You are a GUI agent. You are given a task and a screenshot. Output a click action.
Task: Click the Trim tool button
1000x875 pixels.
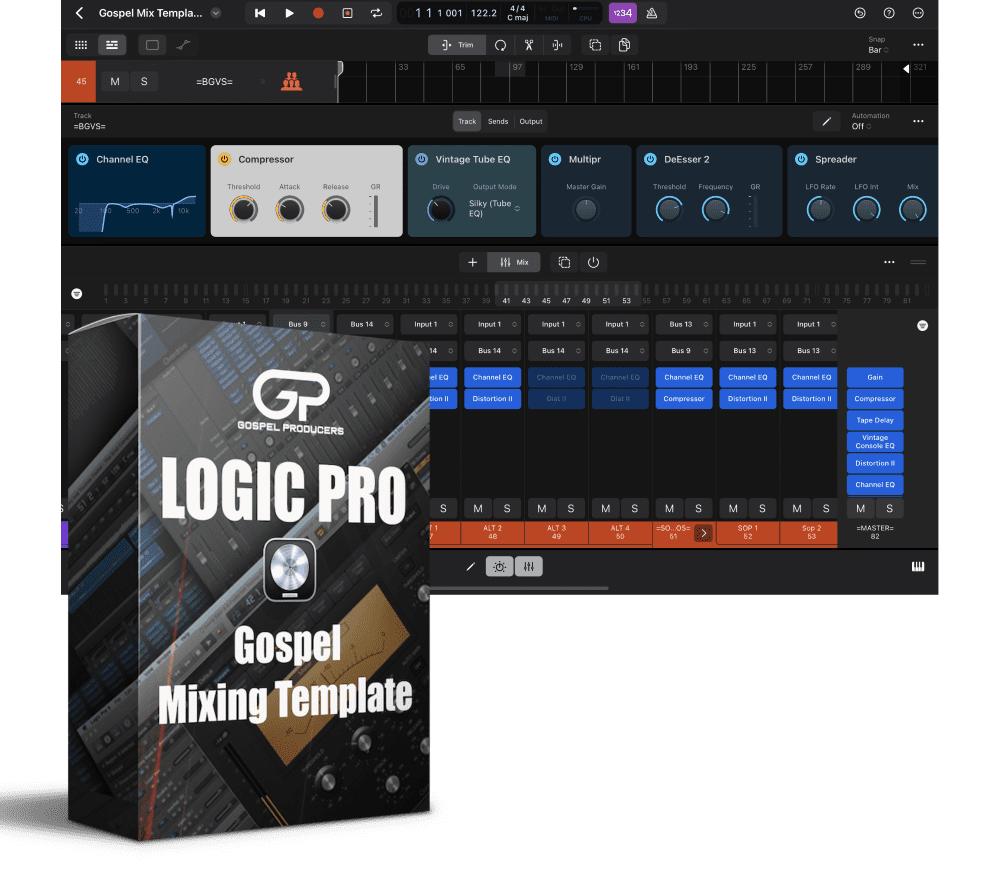pyautogui.click(x=457, y=45)
